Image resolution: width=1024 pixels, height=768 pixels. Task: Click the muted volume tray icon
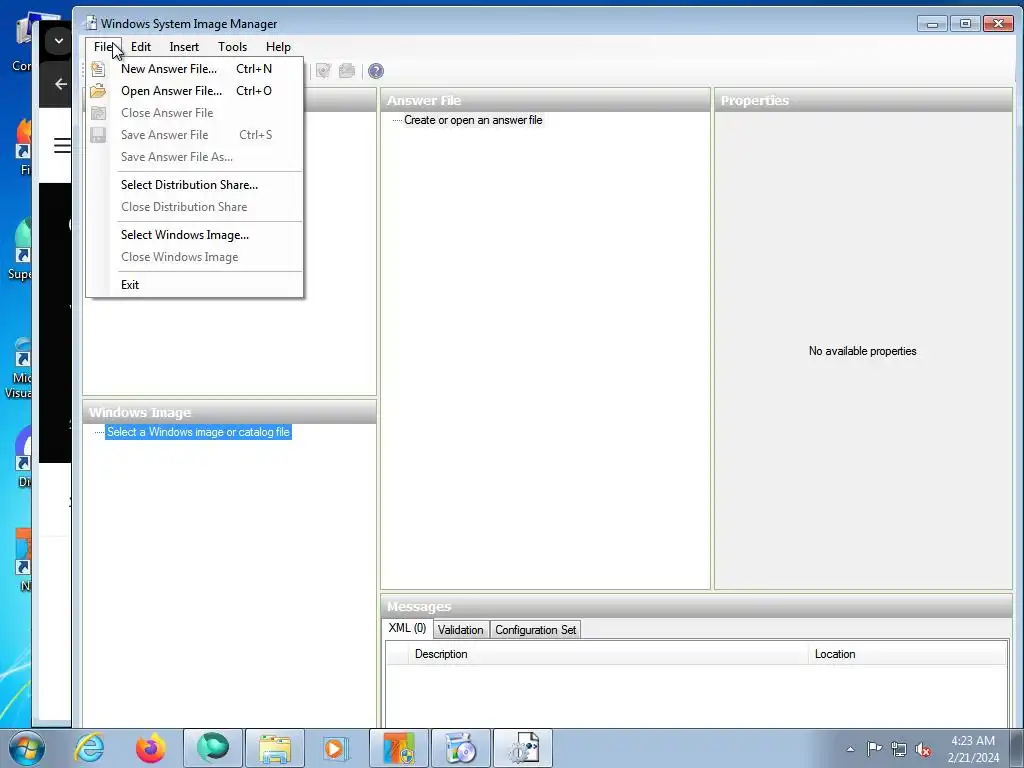point(923,749)
